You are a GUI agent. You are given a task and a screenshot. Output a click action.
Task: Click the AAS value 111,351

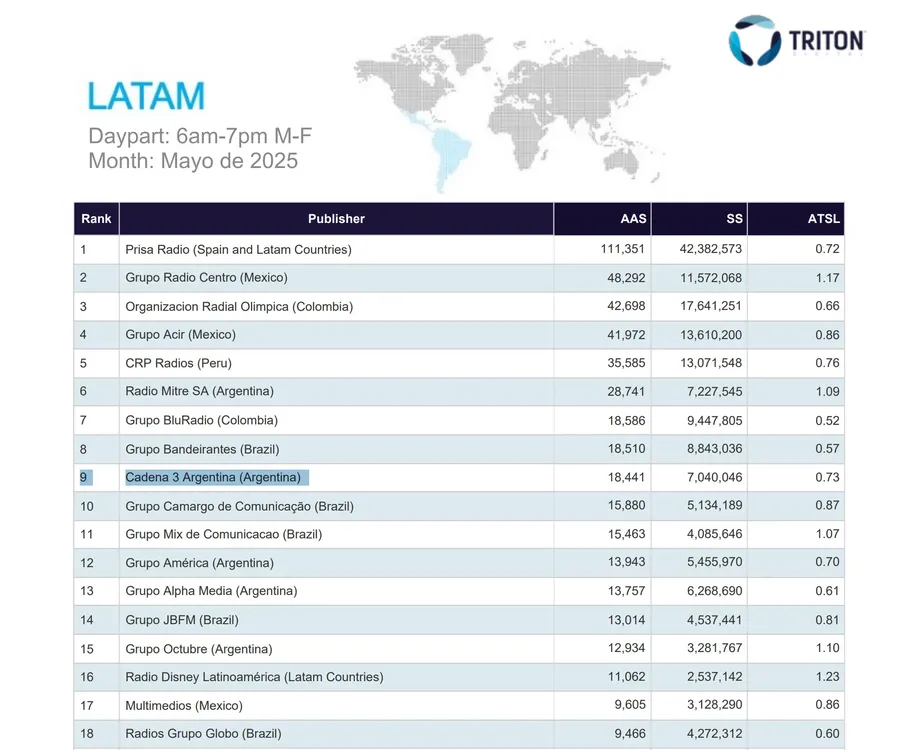(x=623, y=249)
